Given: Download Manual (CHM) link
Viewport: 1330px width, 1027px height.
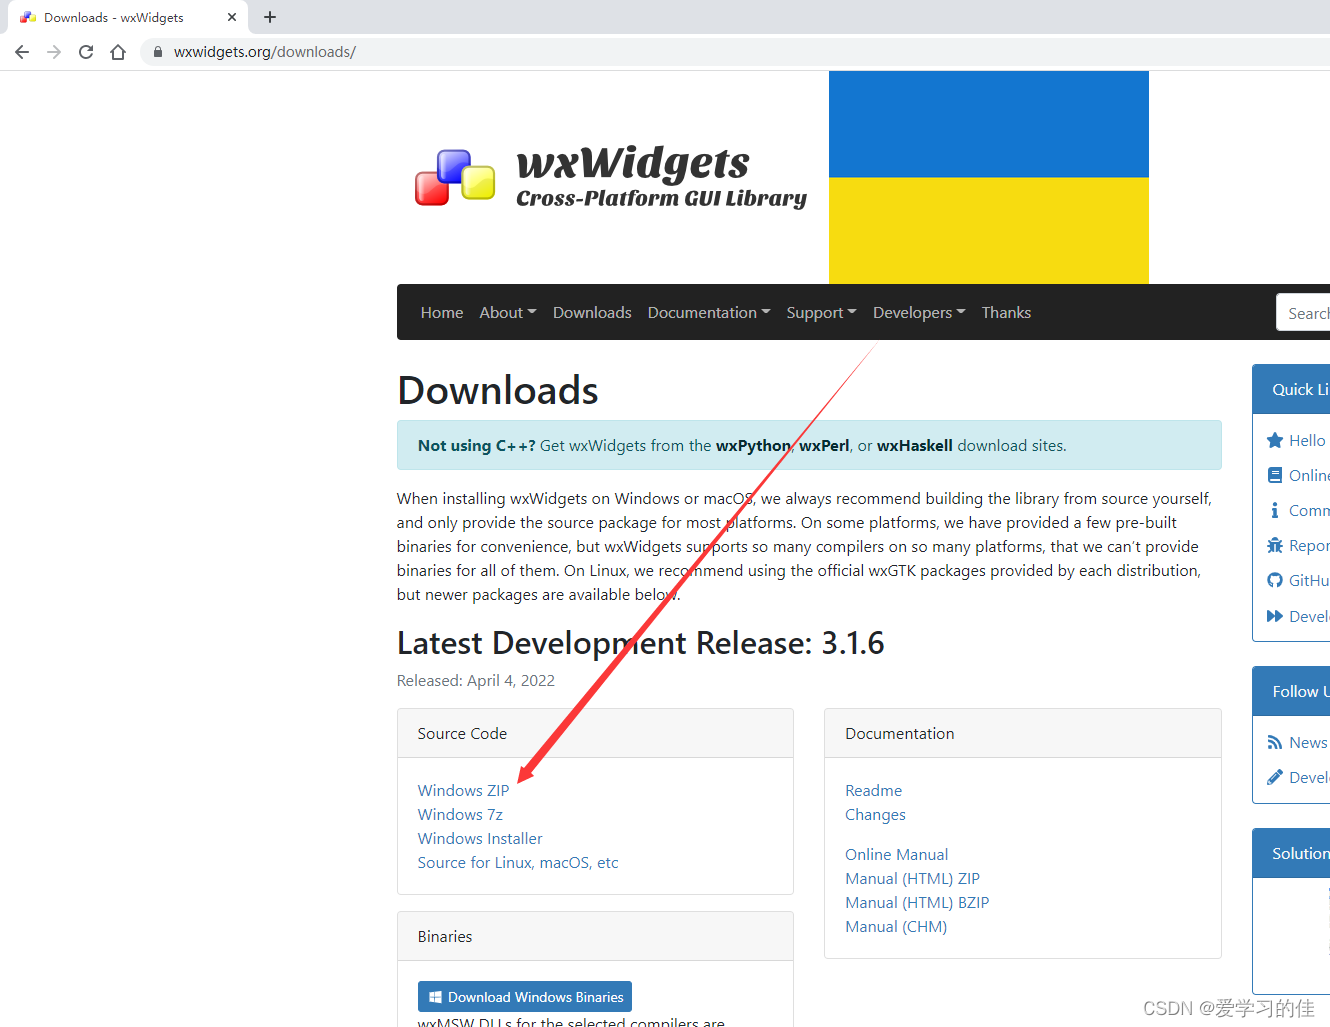Looking at the screenshot, I should pos(896,926).
